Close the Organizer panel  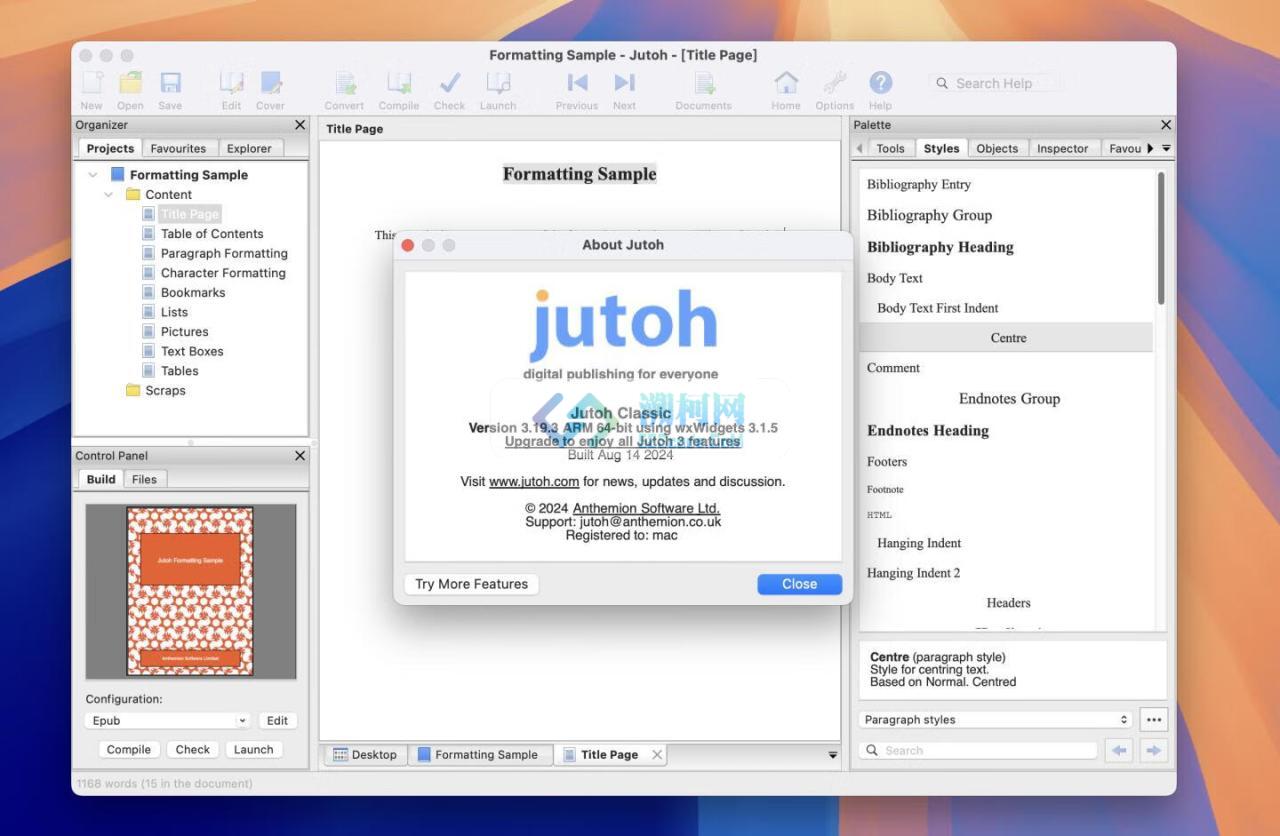[x=300, y=125]
